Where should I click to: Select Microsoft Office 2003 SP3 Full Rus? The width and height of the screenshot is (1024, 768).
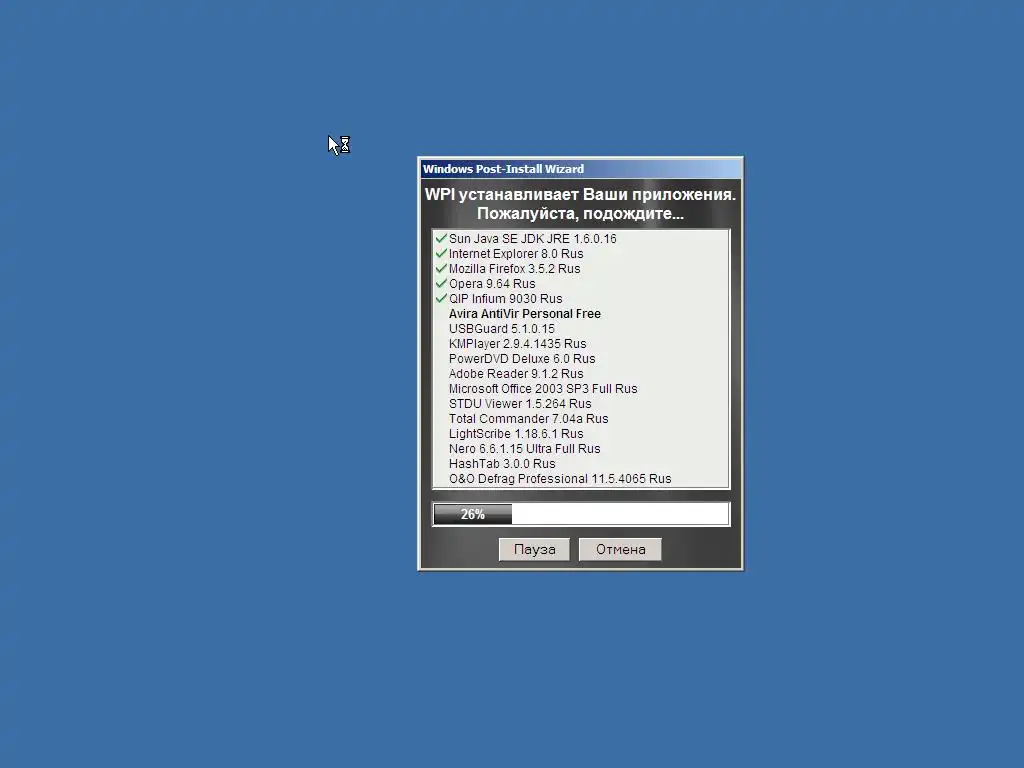point(543,389)
